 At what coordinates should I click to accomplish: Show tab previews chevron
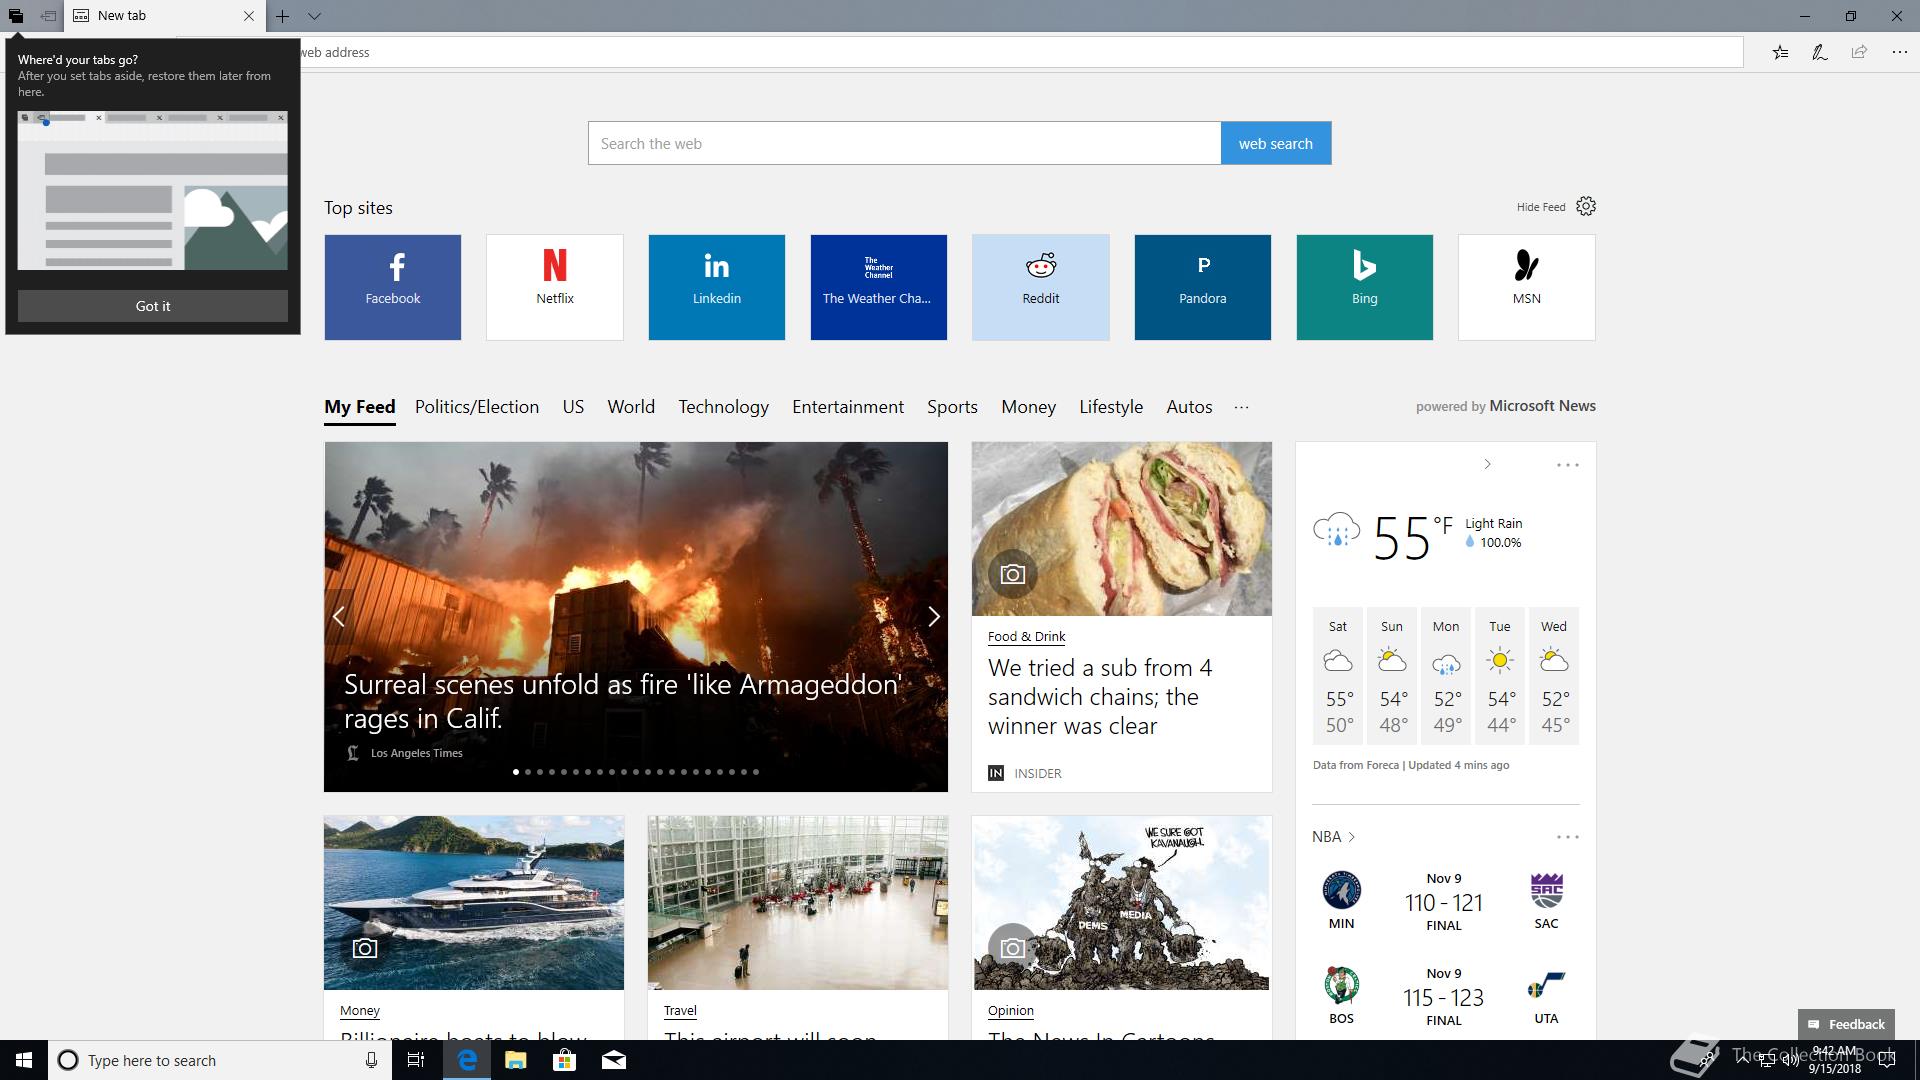click(314, 16)
